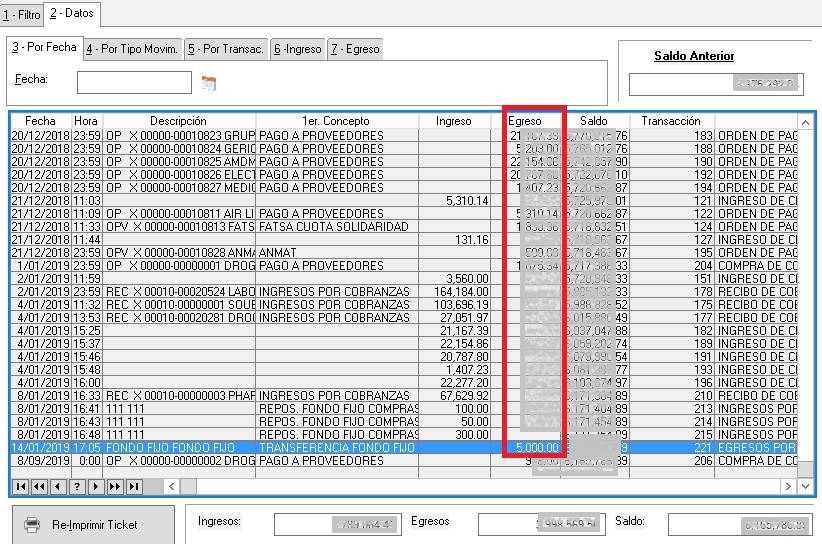
Task: Go to previous record in navigator
Action: [57, 486]
